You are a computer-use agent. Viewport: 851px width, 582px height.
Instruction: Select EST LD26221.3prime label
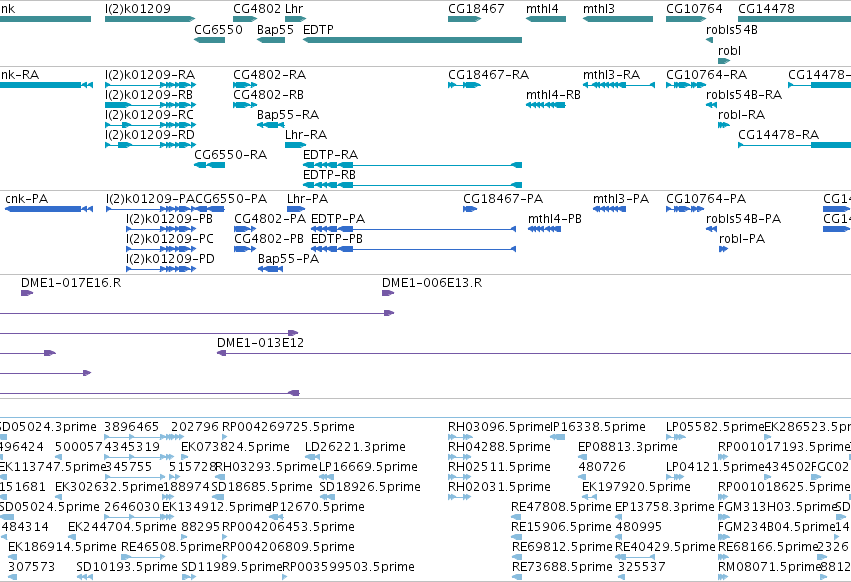355,447
